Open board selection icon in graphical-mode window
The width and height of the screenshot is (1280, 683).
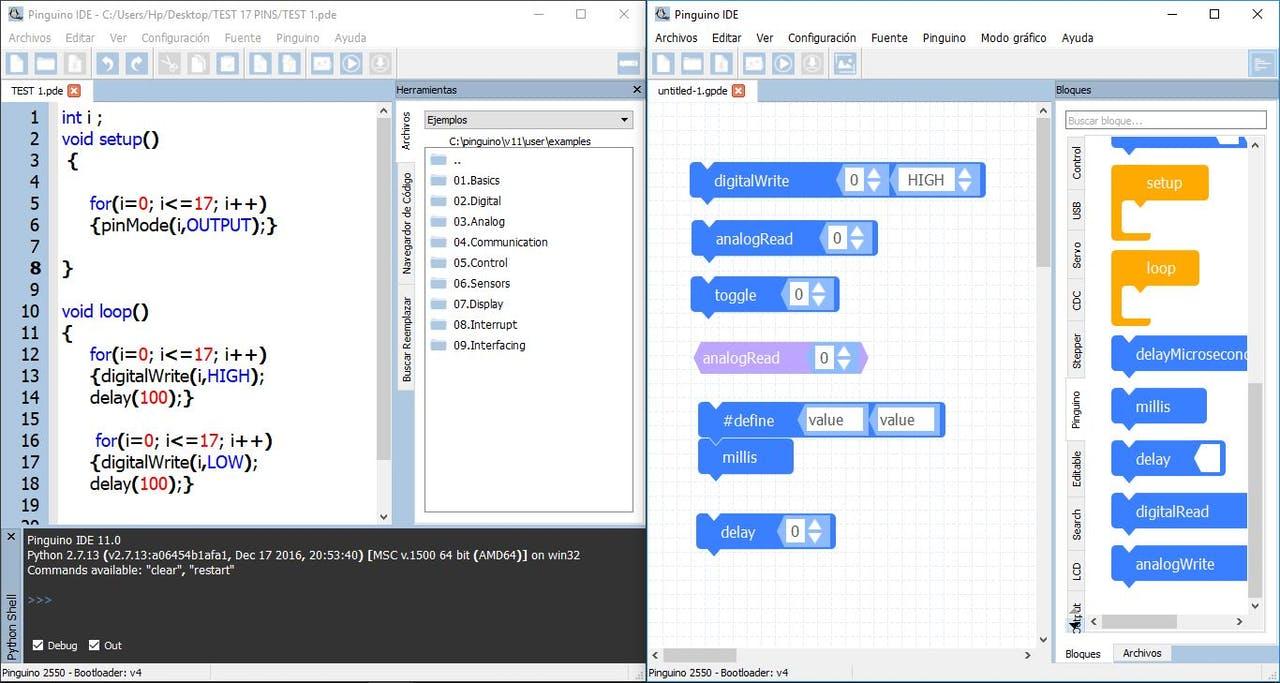(754, 63)
